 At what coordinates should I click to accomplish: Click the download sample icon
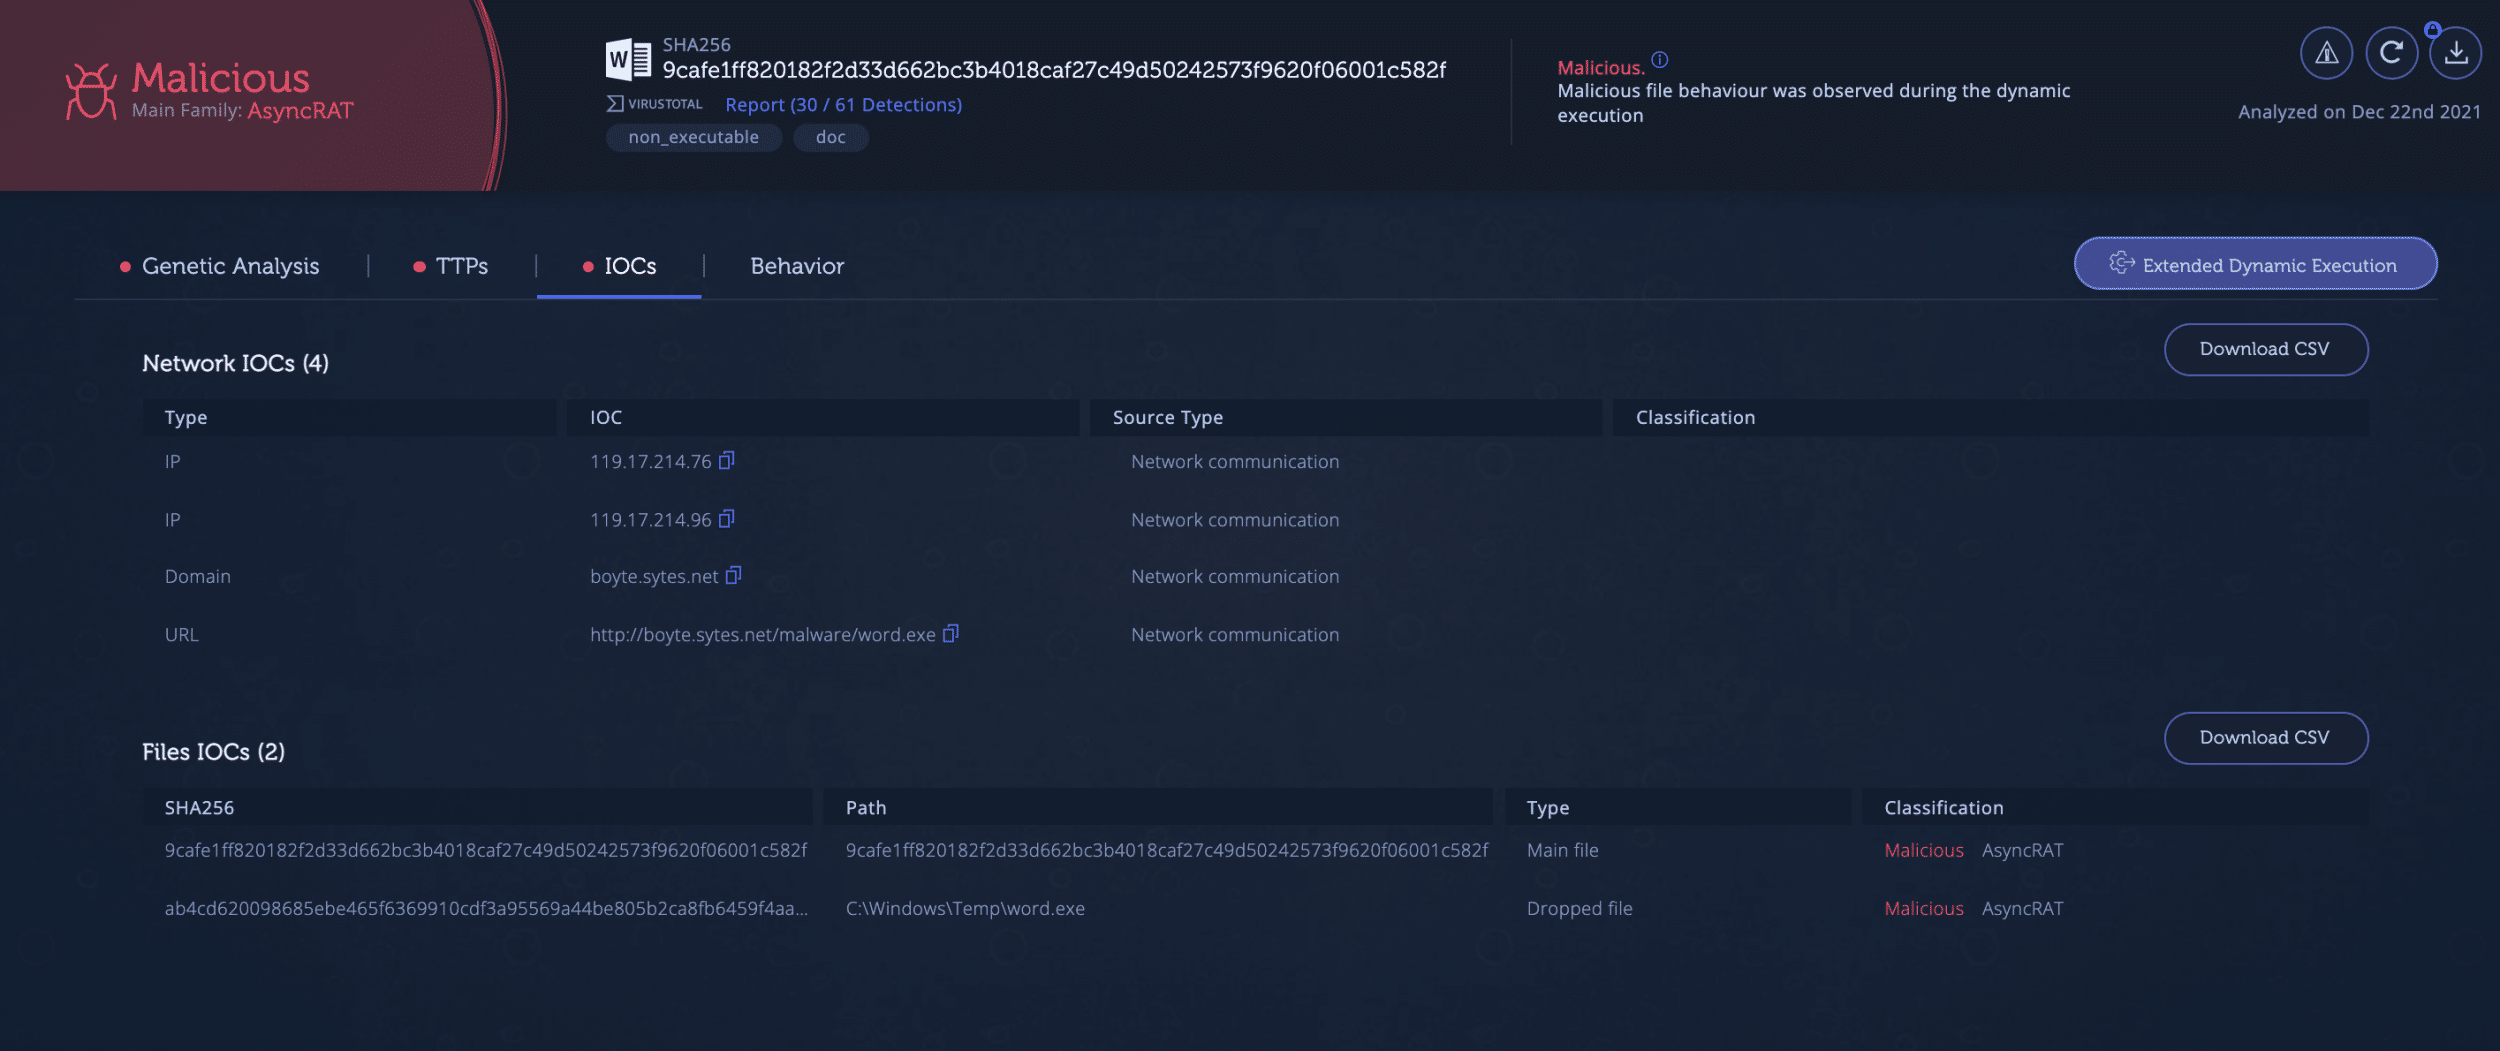click(x=2456, y=53)
